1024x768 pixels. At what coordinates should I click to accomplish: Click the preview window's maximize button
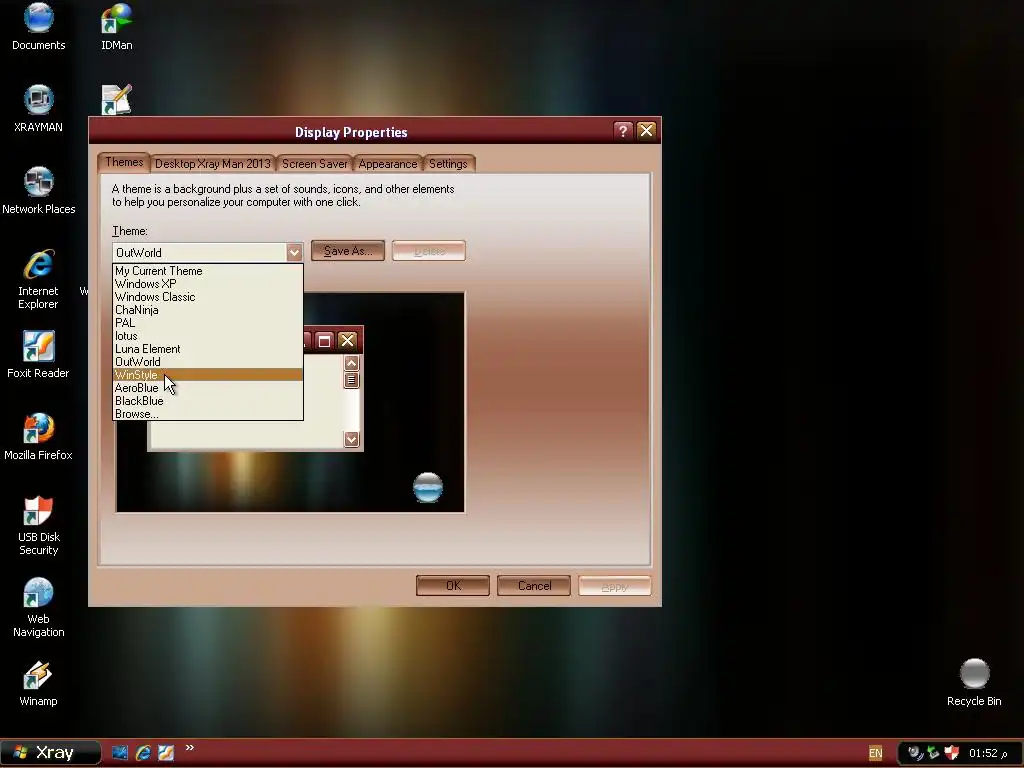[x=325, y=340]
